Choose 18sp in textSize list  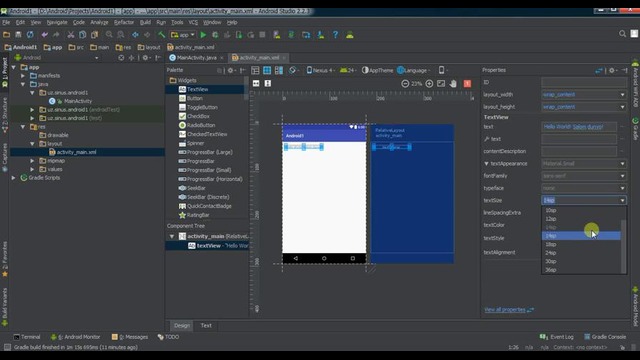pyautogui.click(x=581, y=244)
